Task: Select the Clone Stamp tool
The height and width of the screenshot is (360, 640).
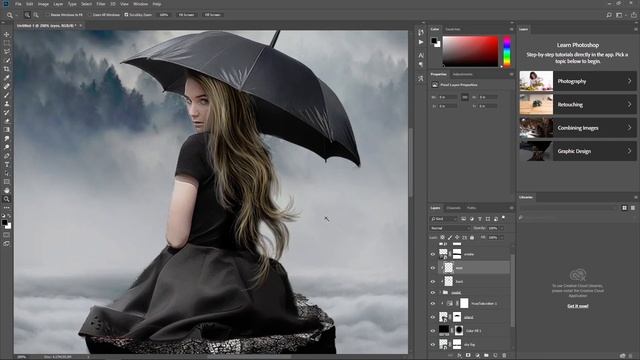Action: tap(7, 104)
